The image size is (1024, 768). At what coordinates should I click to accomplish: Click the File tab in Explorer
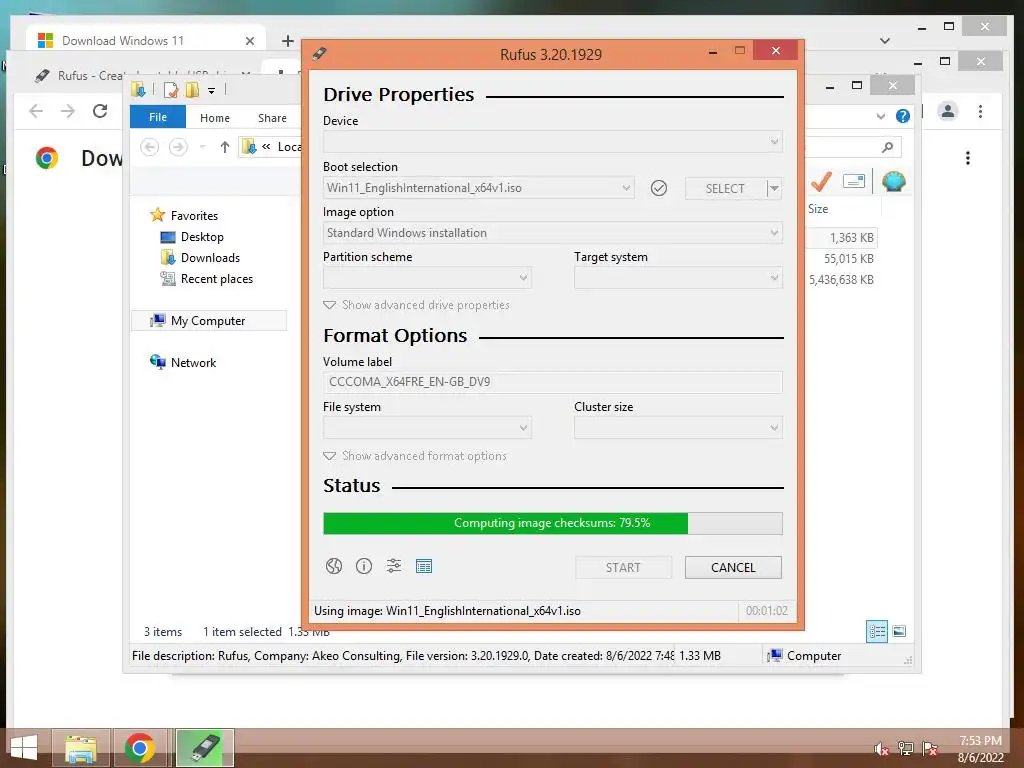158,117
